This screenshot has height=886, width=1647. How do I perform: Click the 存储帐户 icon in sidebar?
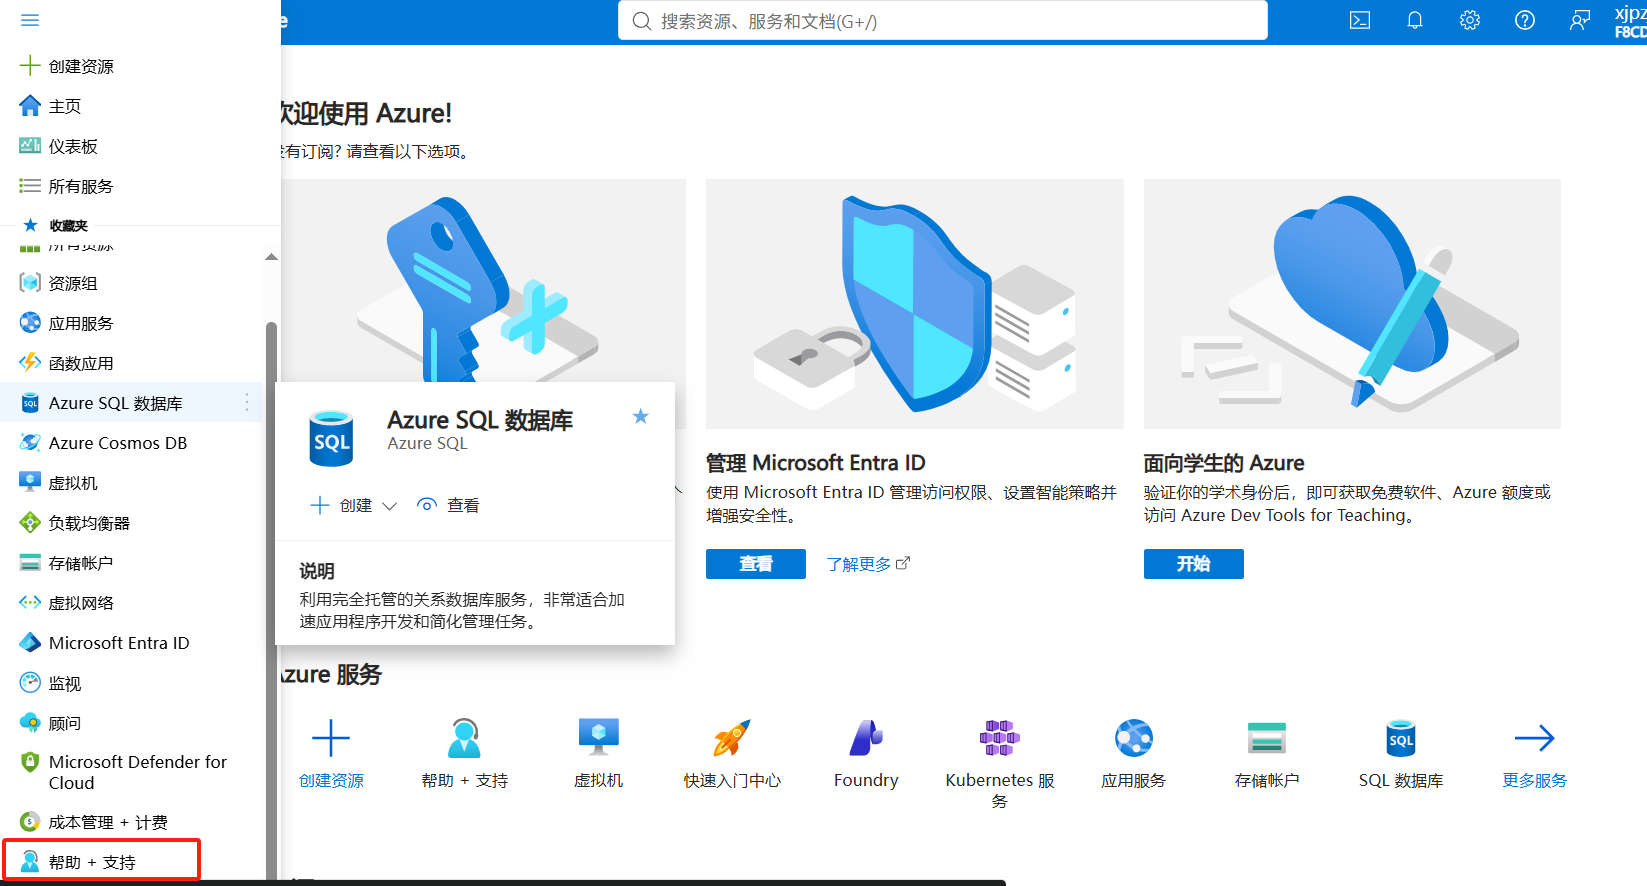click(x=30, y=563)
